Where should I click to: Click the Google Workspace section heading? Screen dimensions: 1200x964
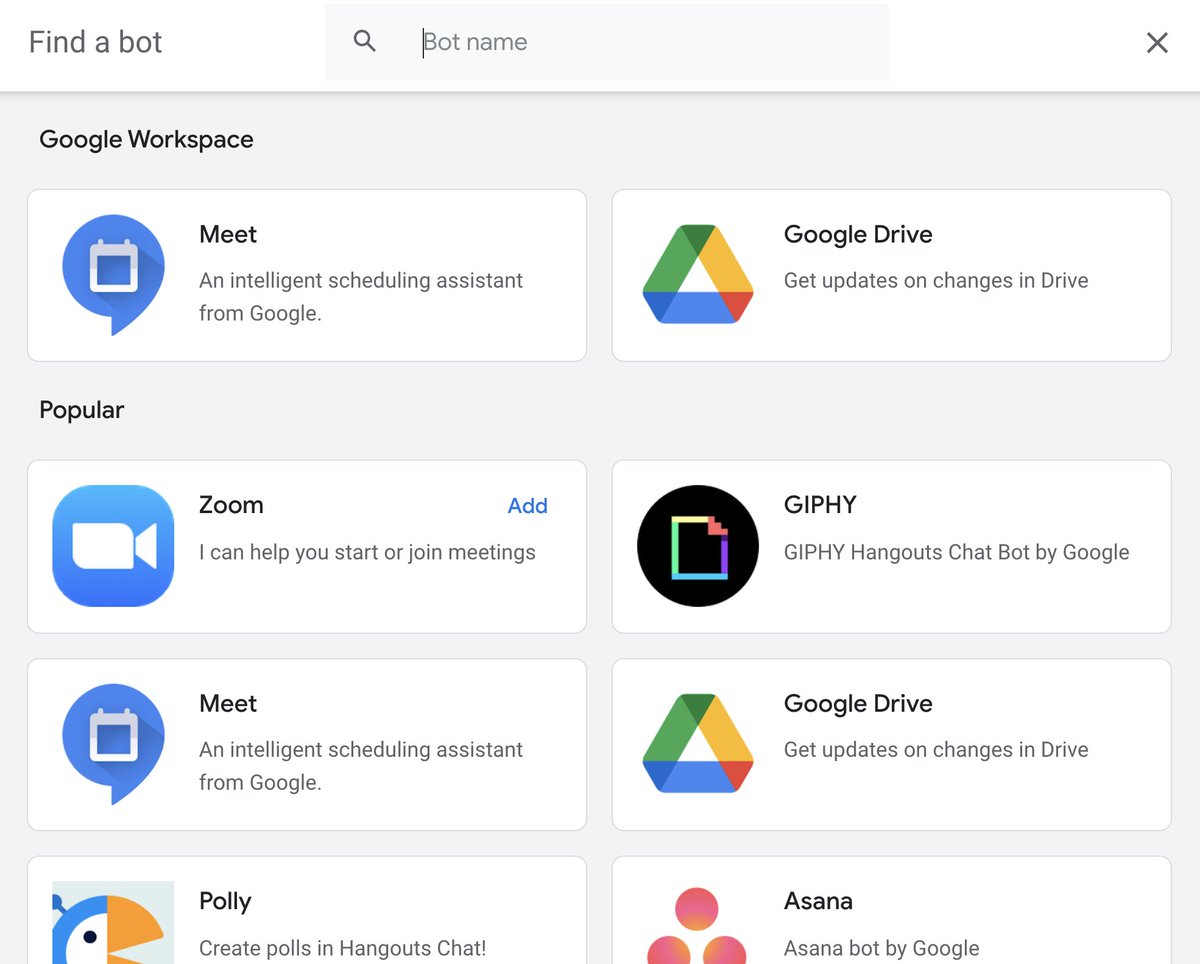146,140
